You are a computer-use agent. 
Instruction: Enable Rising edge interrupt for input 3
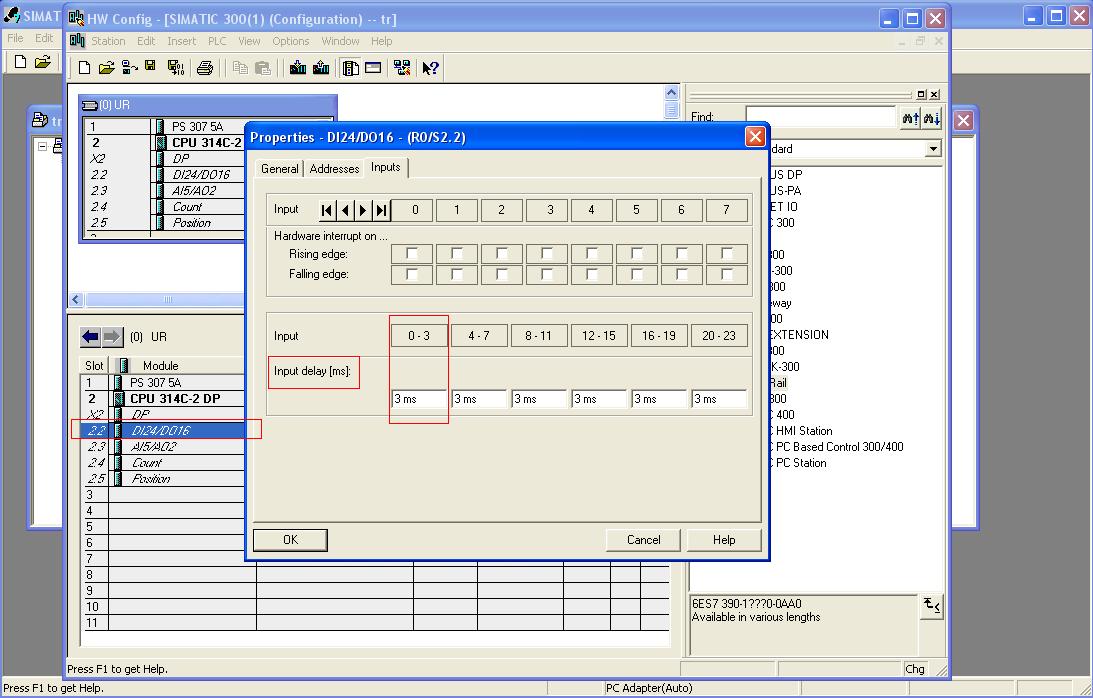[x=546, y=254]
